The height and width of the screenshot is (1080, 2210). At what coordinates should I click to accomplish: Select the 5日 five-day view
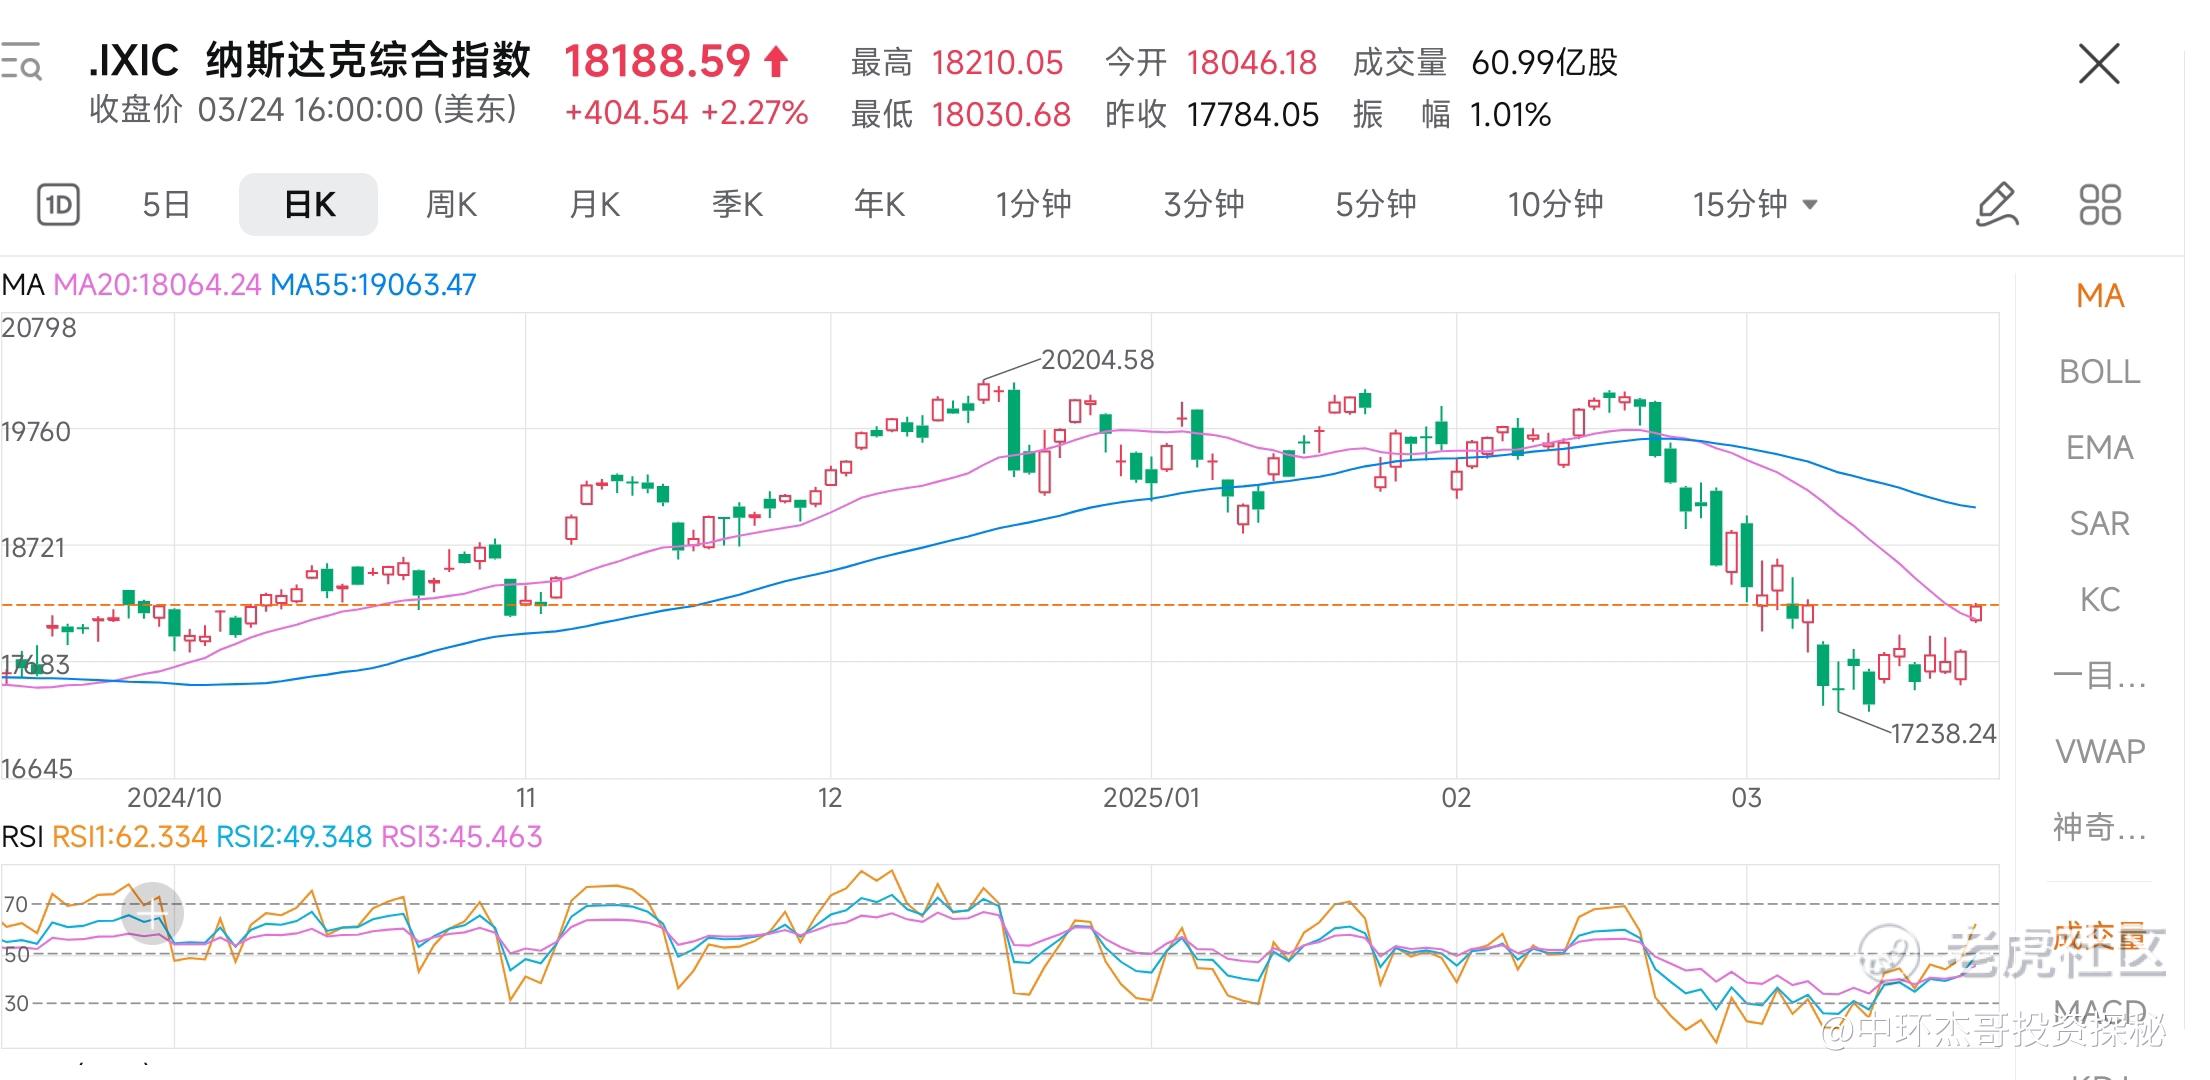pos(166,205)
